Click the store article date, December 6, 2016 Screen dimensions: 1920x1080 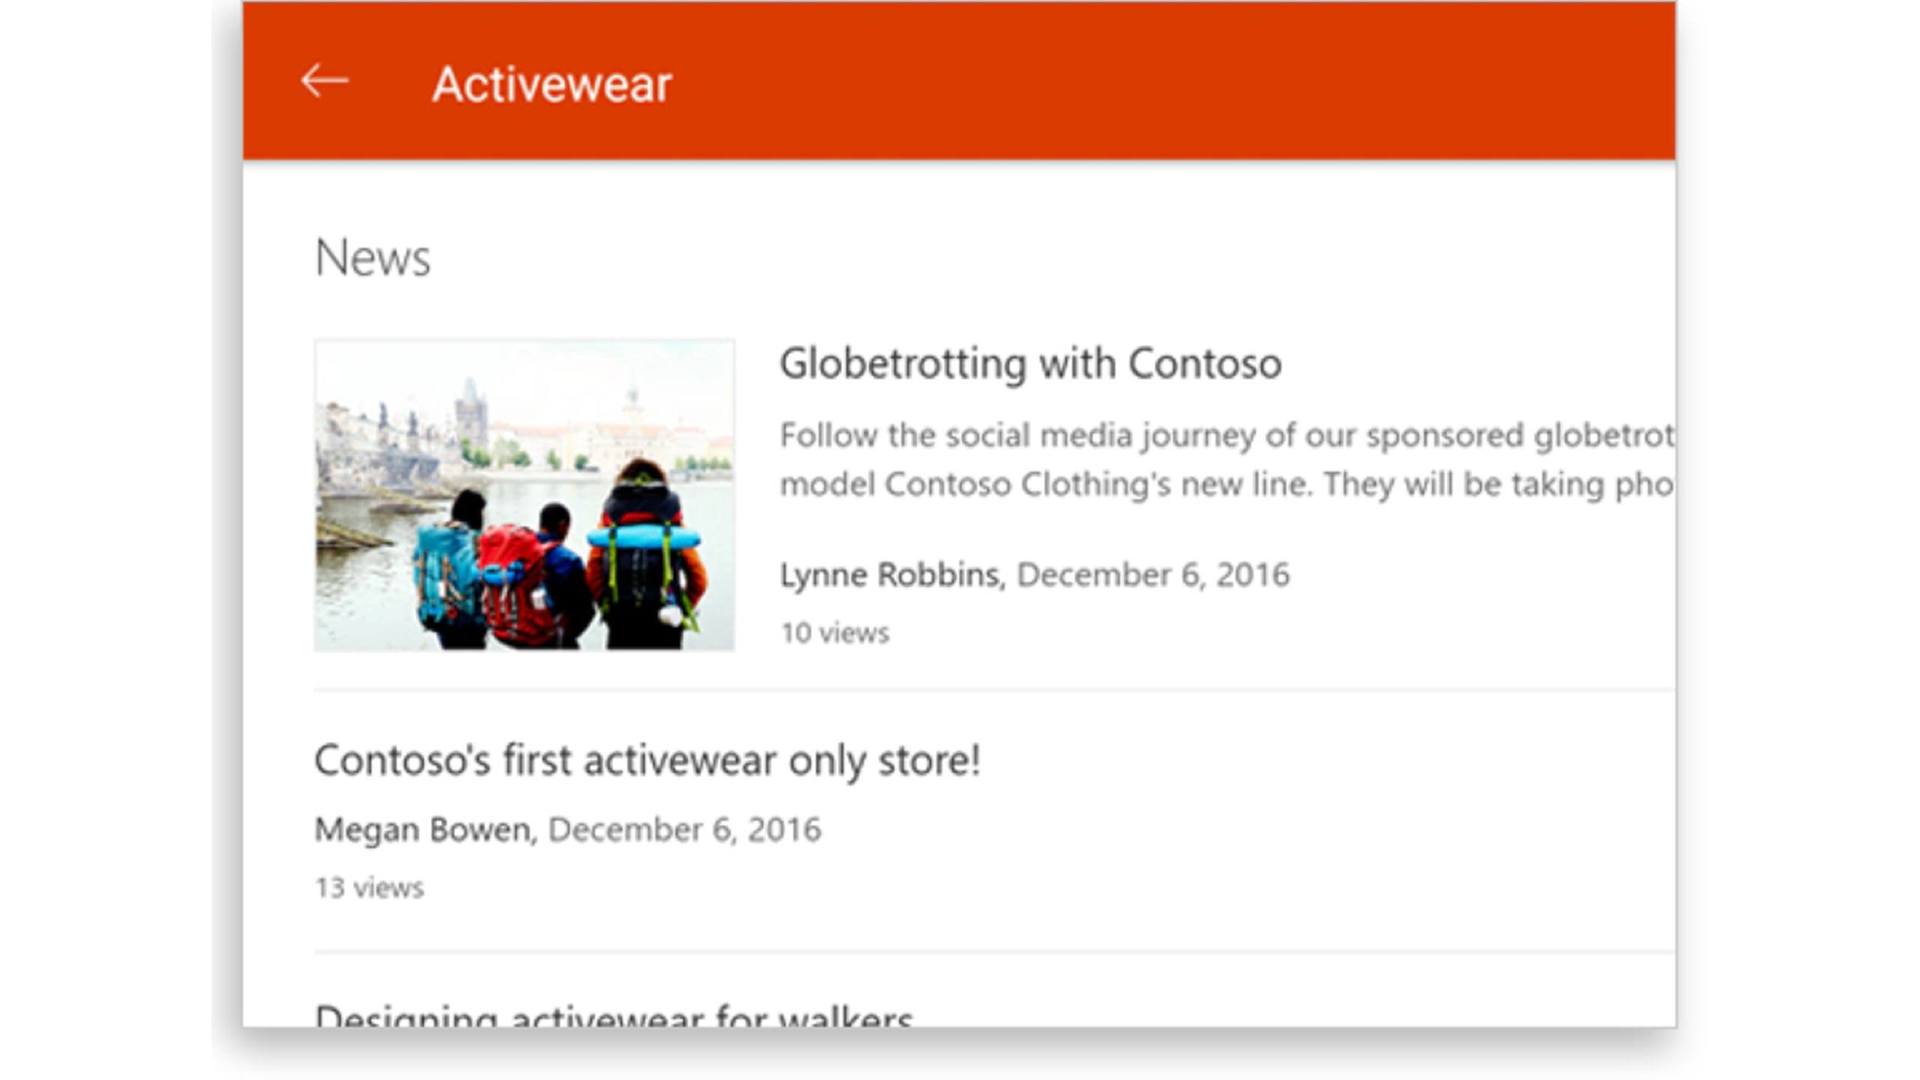pyautogui.click(x=685, y=830)
